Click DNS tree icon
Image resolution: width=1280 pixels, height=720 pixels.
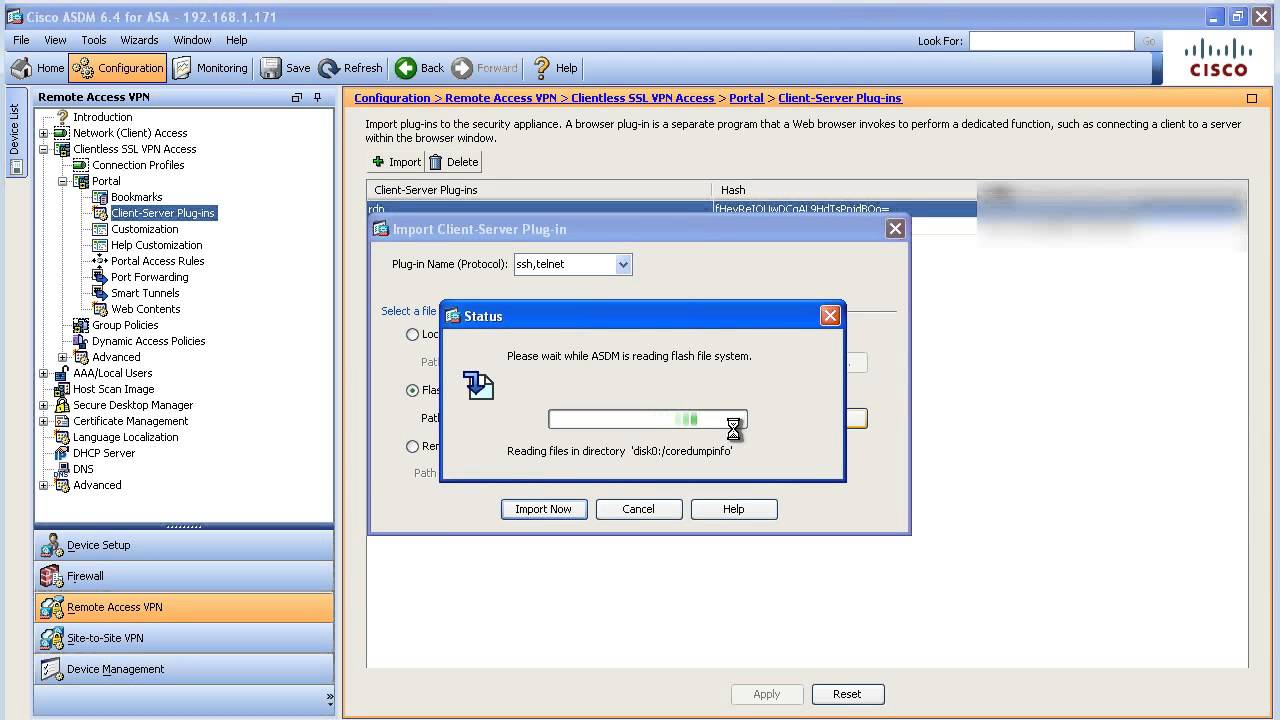pyautogui.click(x=62, y=469)
